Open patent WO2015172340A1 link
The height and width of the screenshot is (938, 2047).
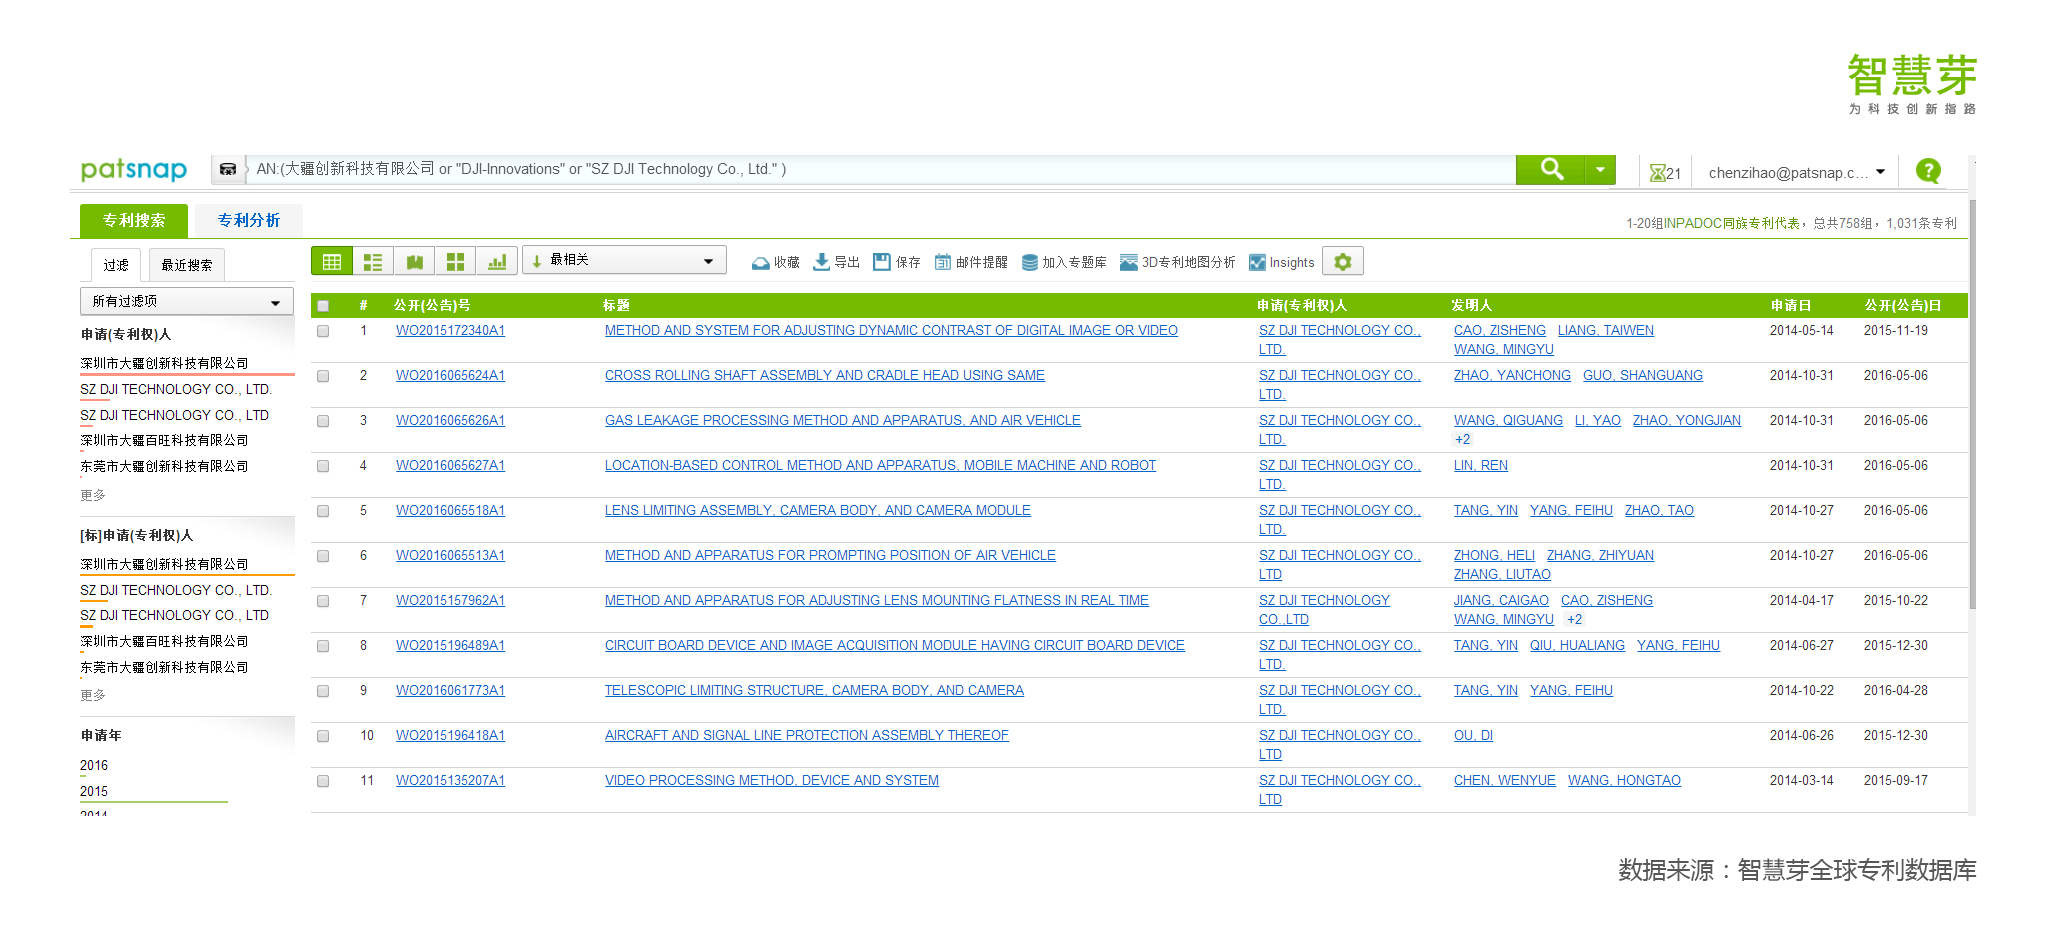tap(450, 331)
